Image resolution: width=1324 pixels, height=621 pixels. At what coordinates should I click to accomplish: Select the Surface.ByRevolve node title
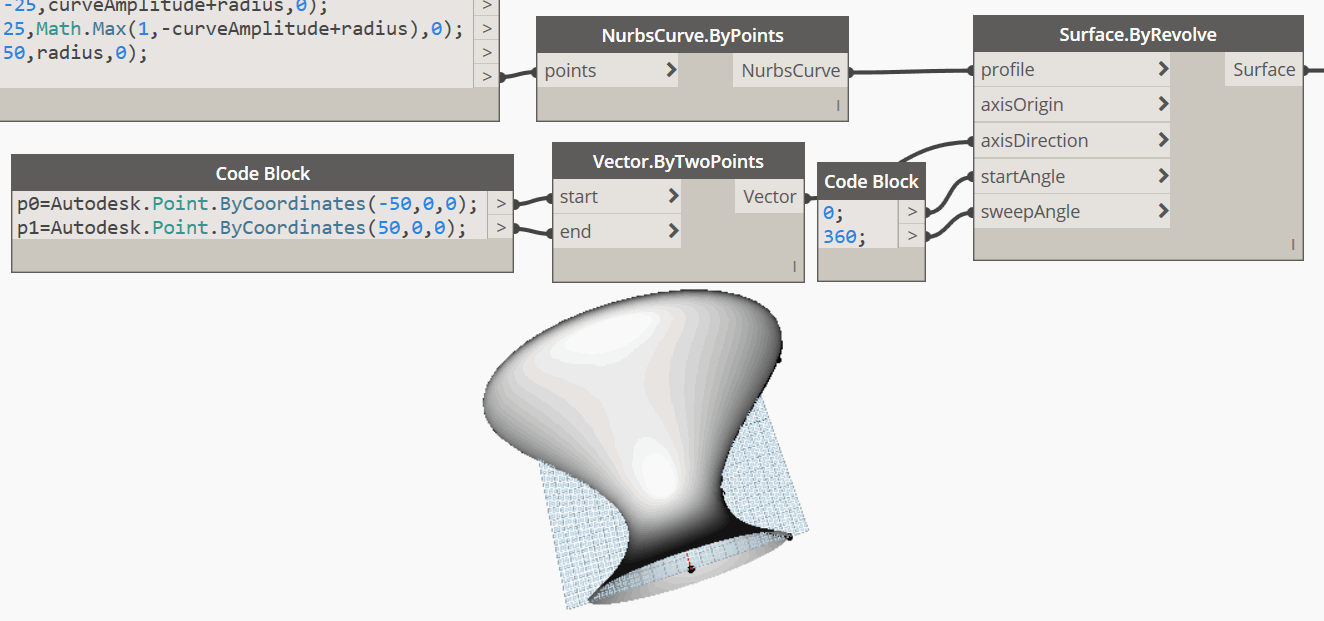click(1137, 35)
